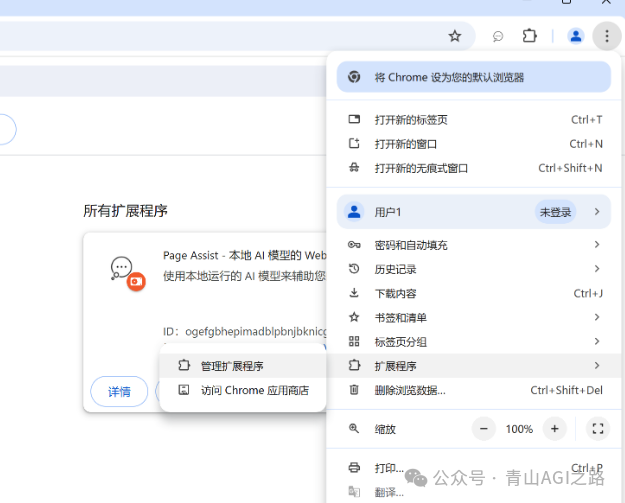Select 翻译 menu item
This screenshot has width=625, height=503.
tap(474, 492)
